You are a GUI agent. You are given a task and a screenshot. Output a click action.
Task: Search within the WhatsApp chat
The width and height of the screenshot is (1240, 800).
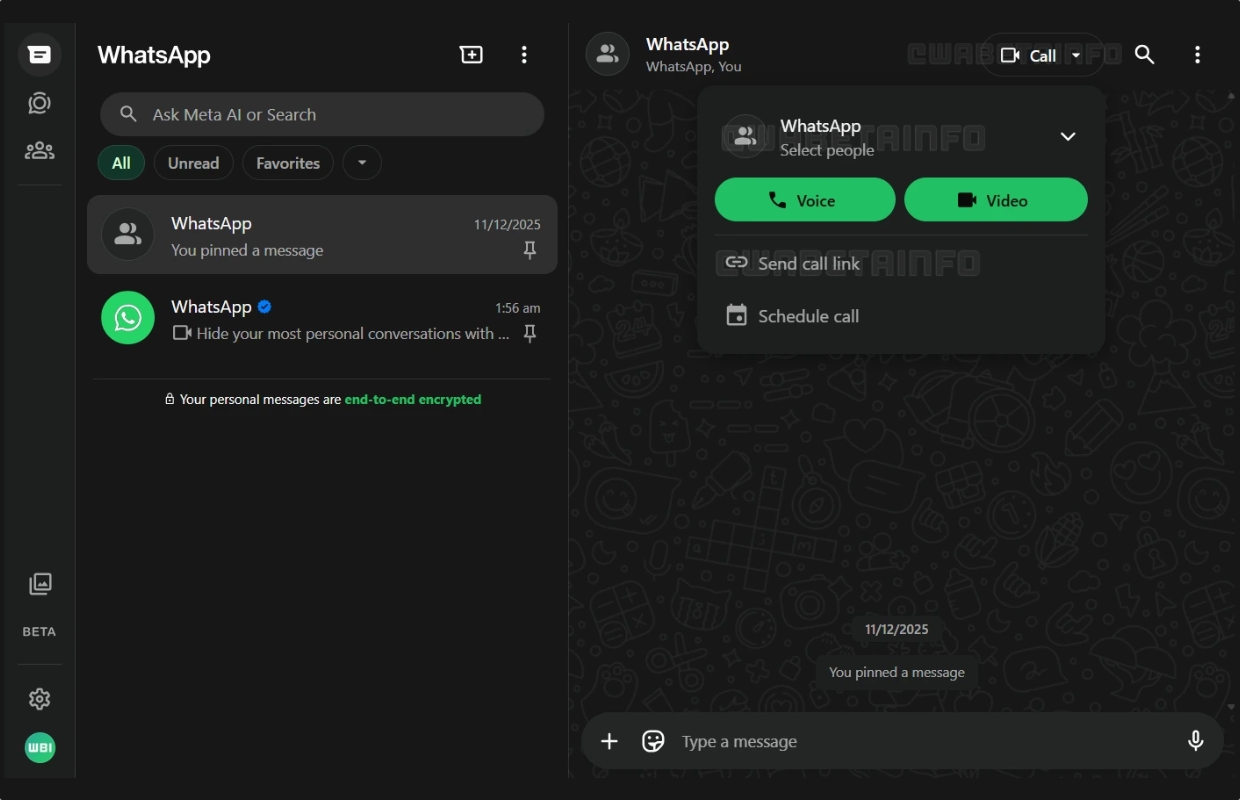(x=1145, y=55)
